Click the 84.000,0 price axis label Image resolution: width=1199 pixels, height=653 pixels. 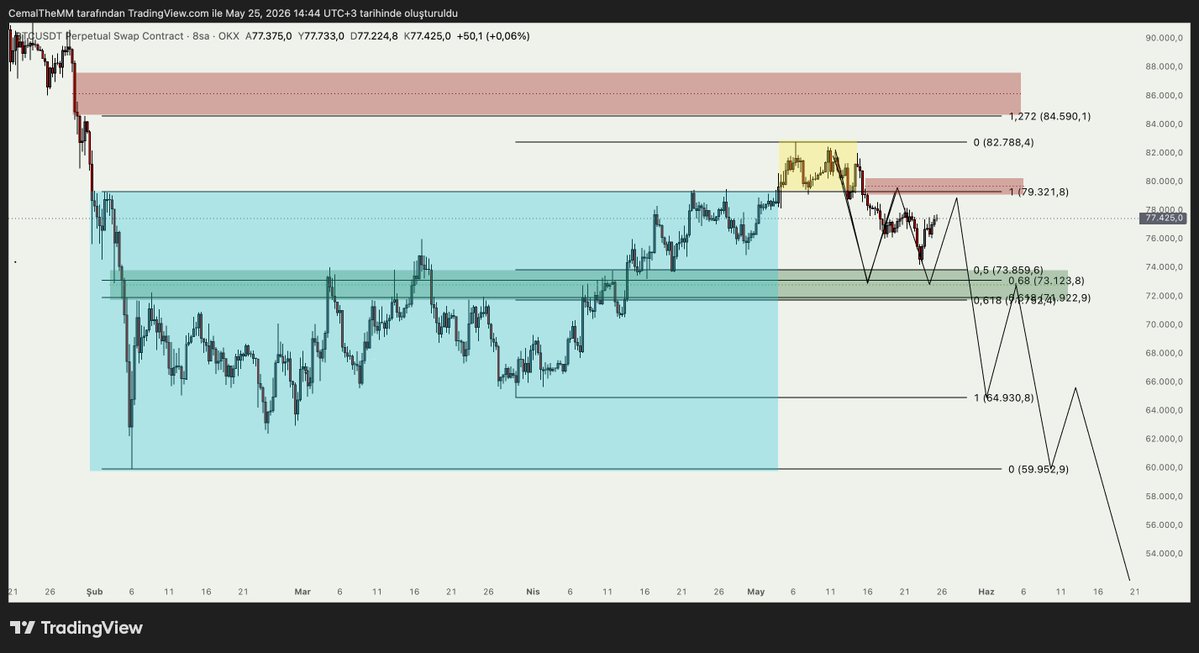(1164, 124)
